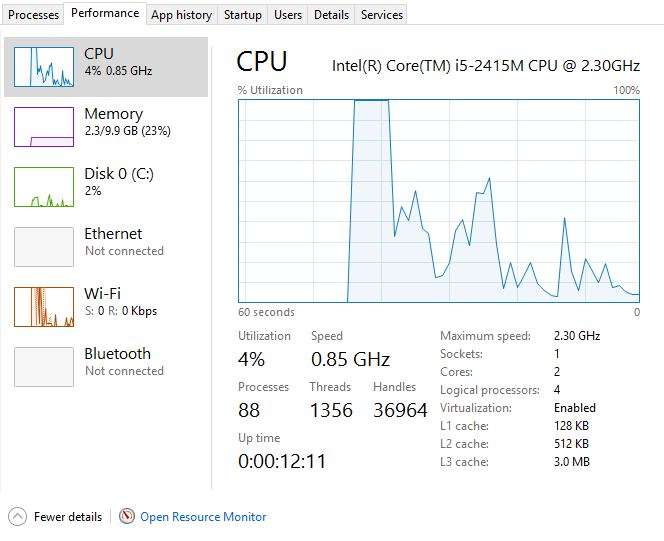Open the Disk 0 (C:) graph thumbnail

tap(44, 187)
